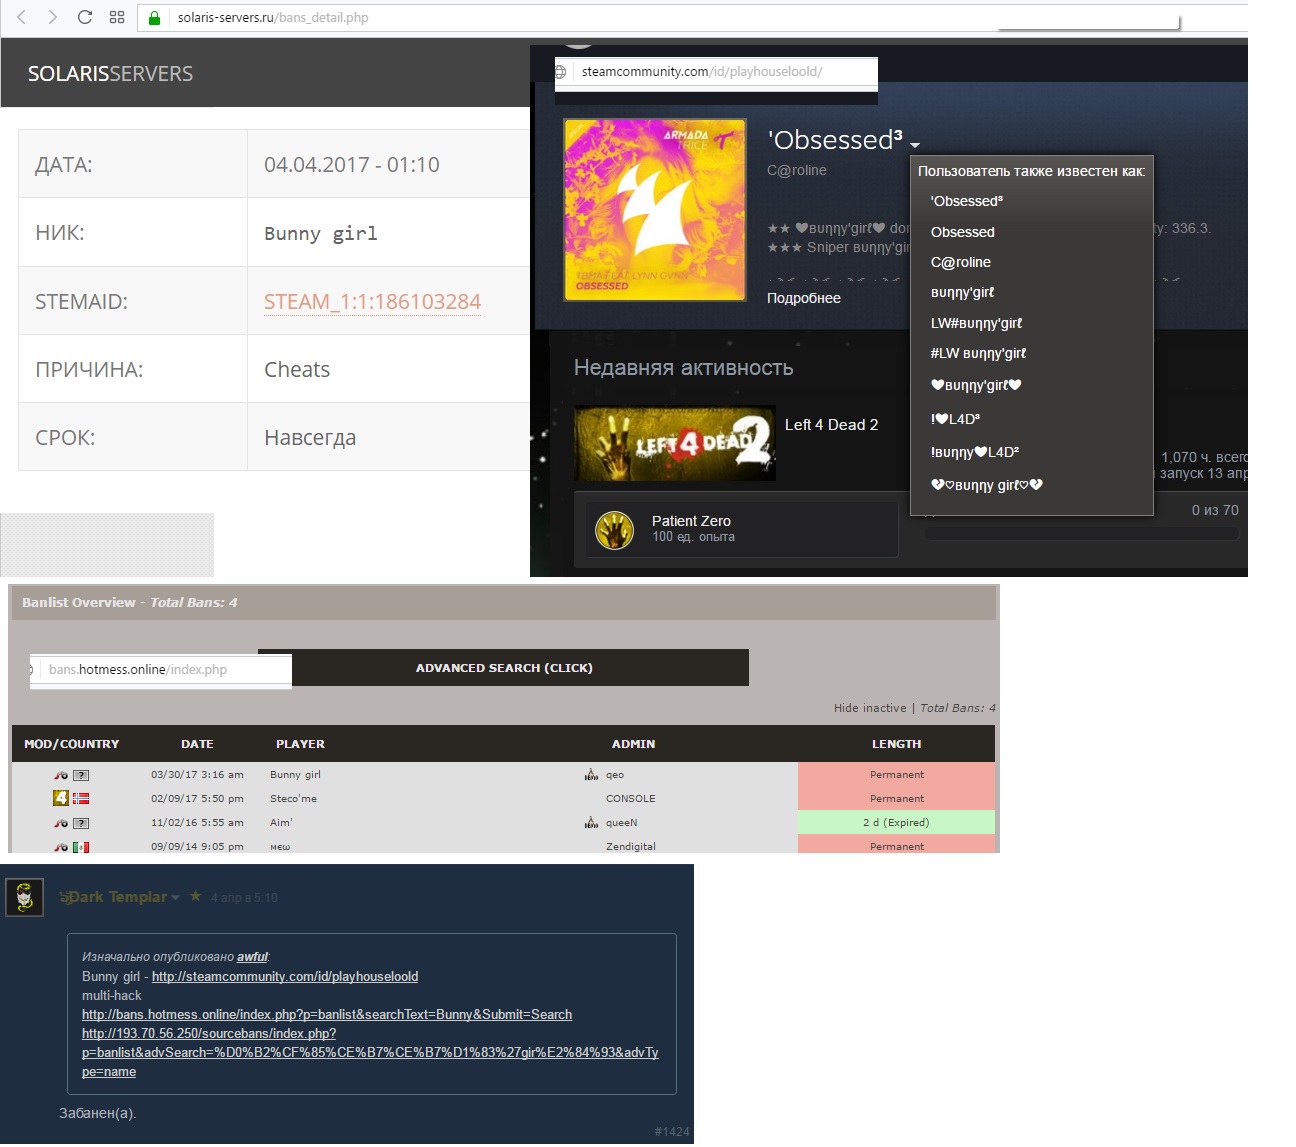Click the green padlock security icon

pos(154,18)
